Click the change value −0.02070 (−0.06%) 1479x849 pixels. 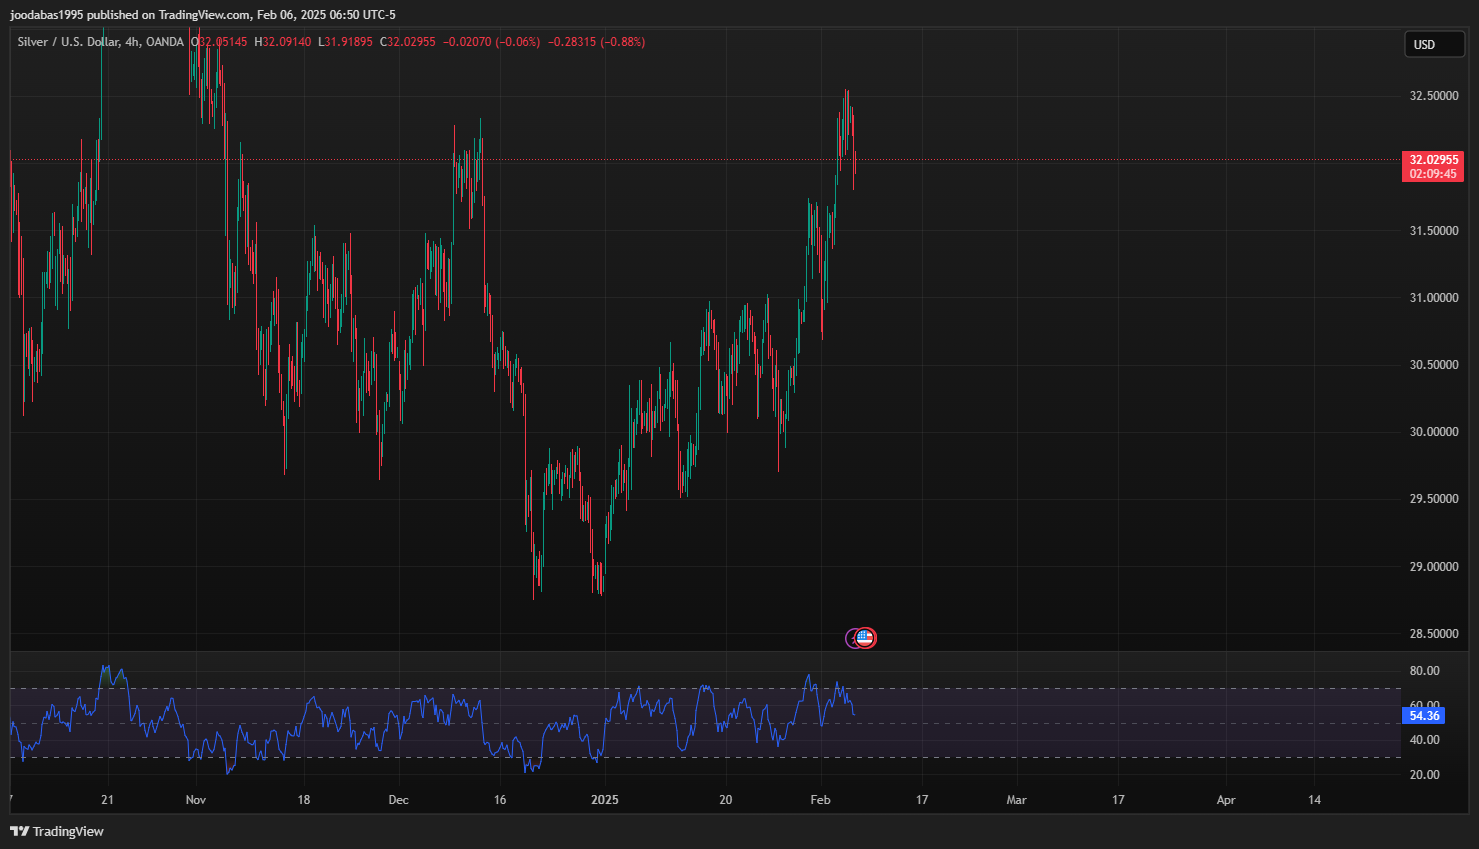pyautogui.click(x=492, y=42)
